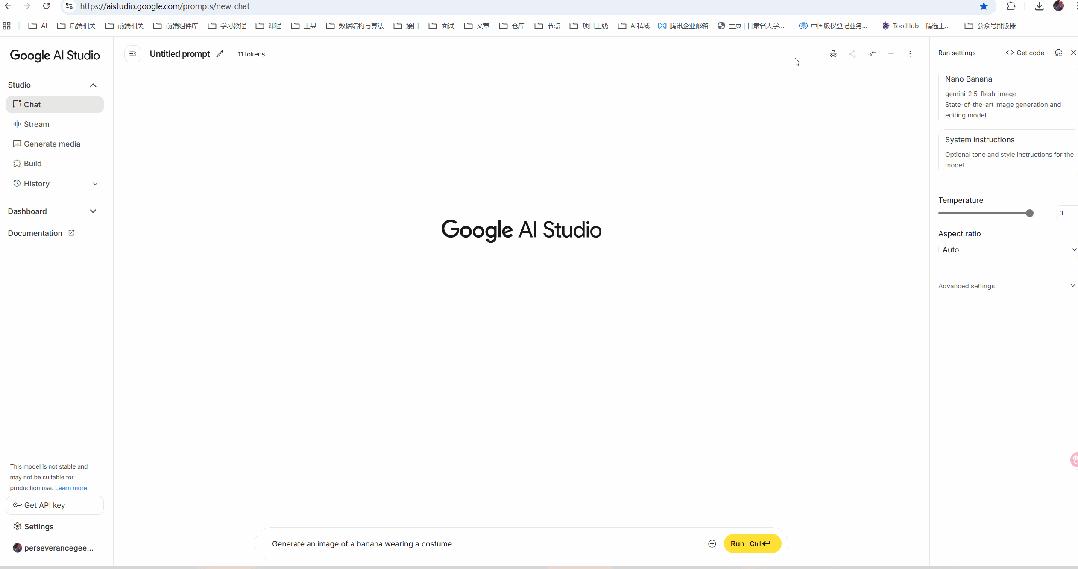Click the compare mode icon in toolbar
Screen dimensions: 1078x569
(872, 54)
